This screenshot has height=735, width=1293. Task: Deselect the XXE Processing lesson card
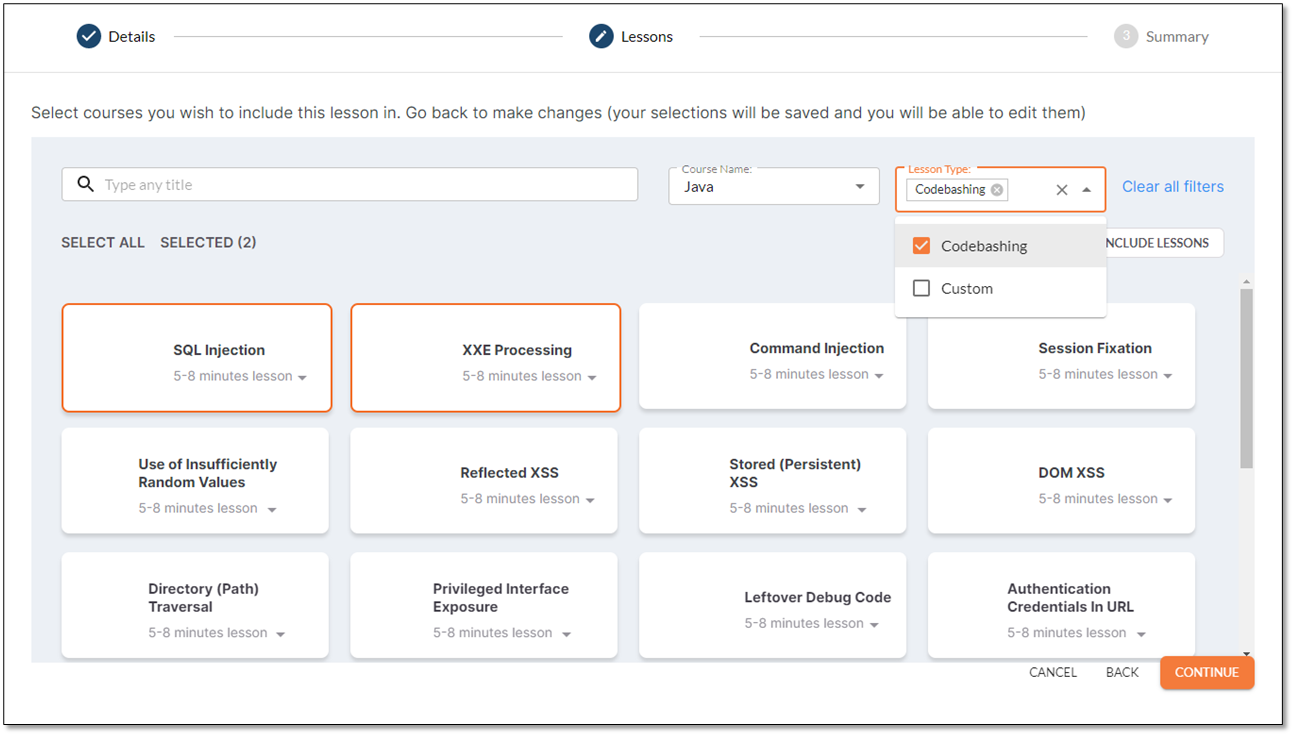click(x=485, y=358)
